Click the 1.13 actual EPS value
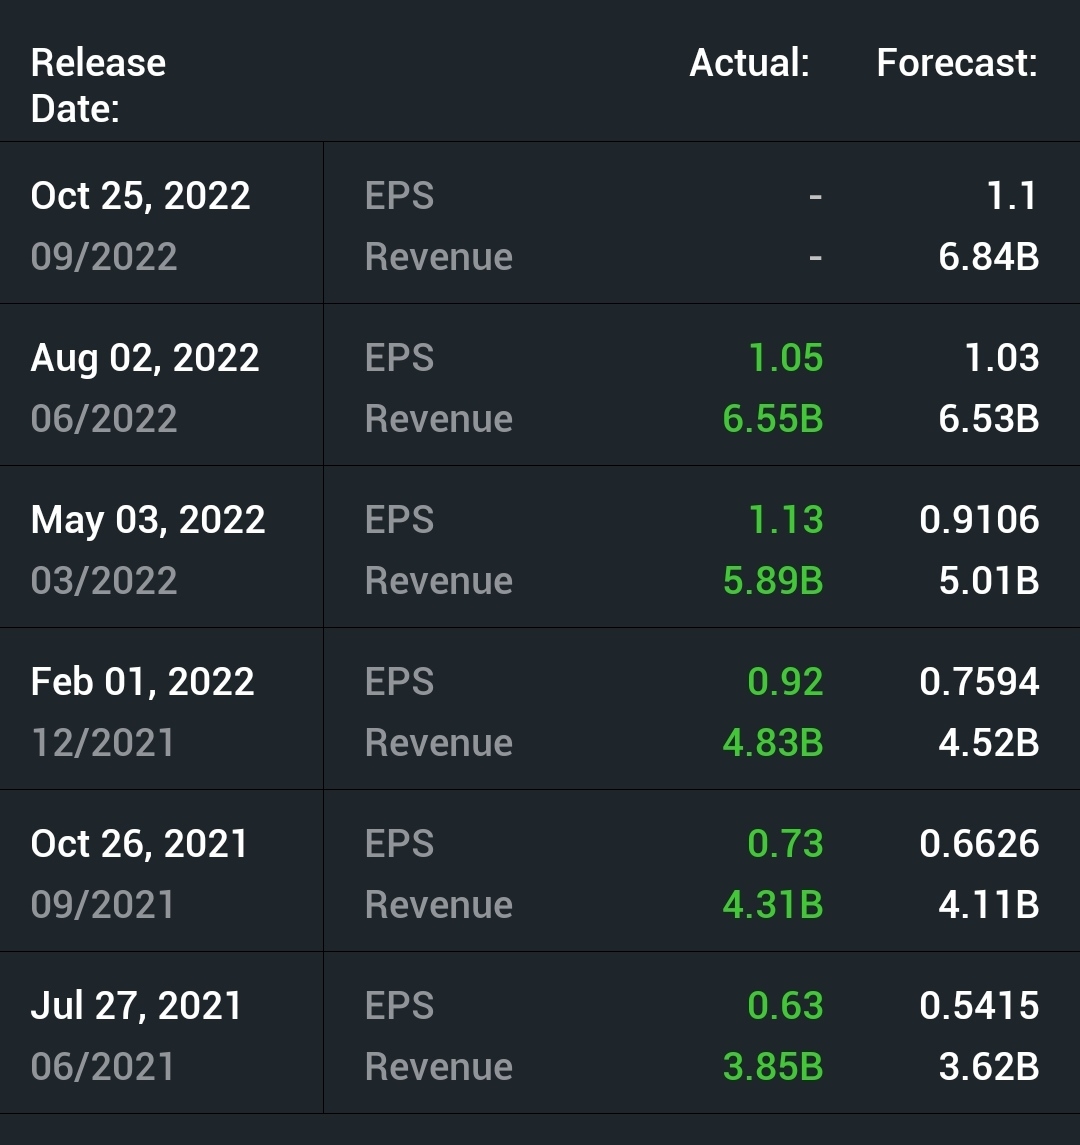Viewport: 1080px width, 1145px height. 786,520
